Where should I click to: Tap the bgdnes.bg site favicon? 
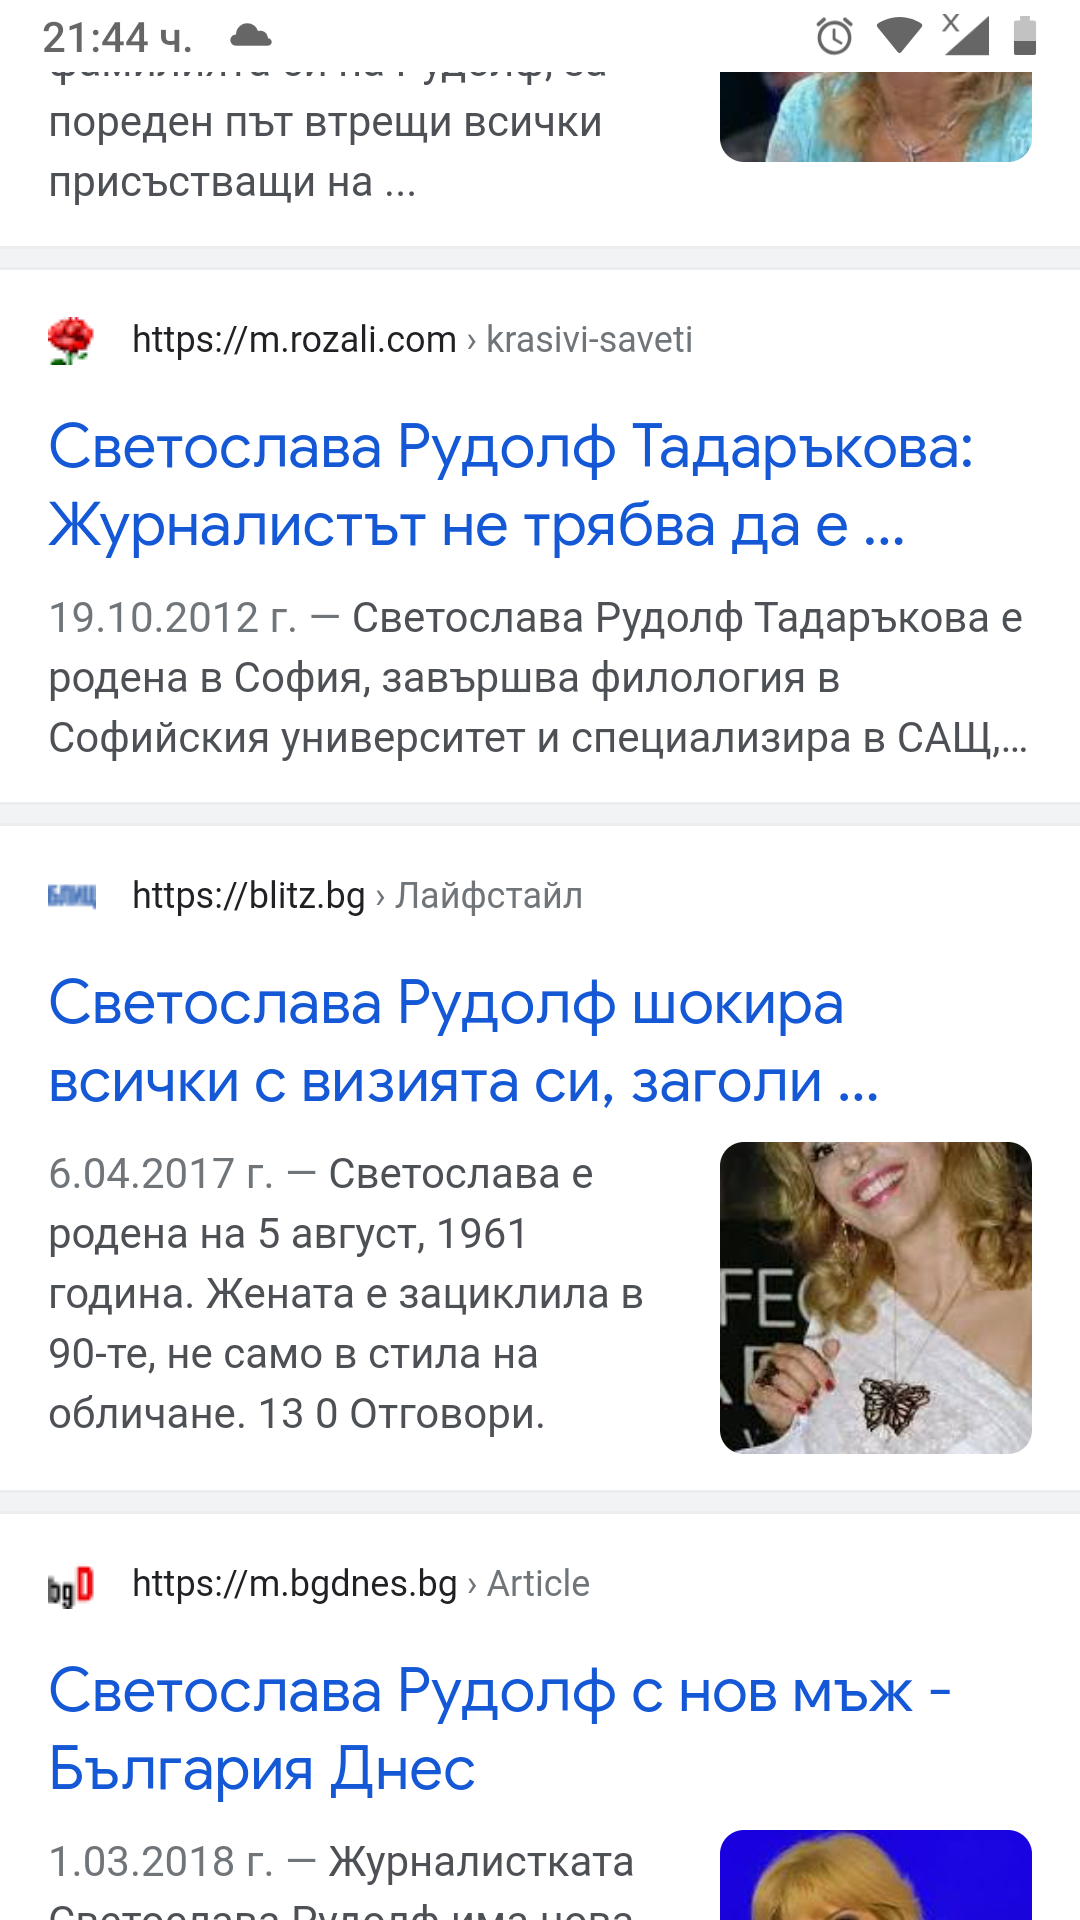[71, 1586]
